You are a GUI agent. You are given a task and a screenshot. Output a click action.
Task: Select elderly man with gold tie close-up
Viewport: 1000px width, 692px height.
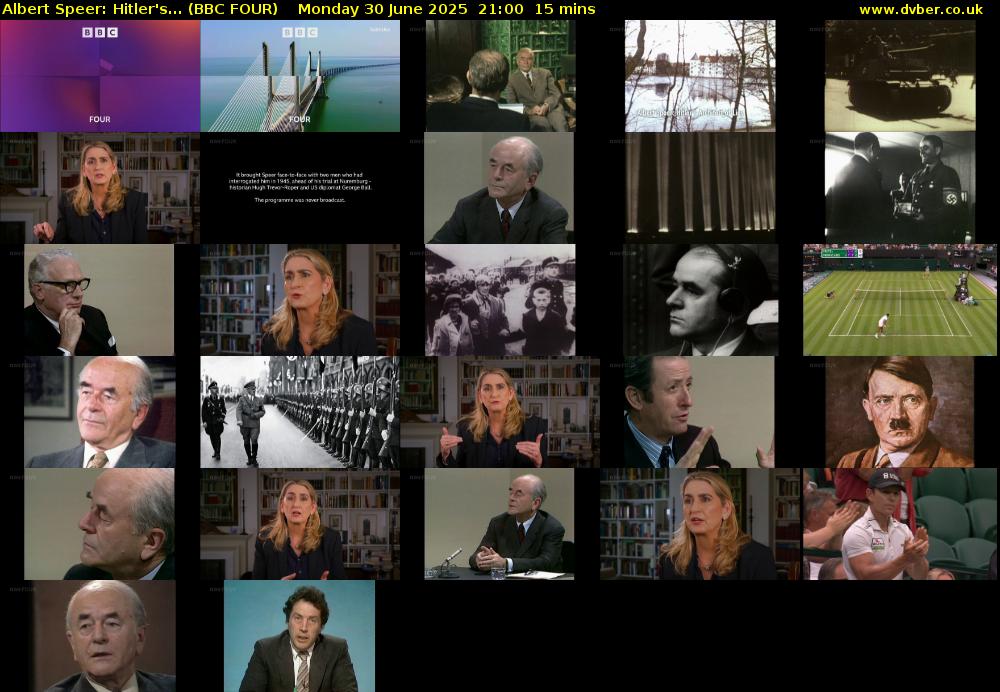tap(99, 412)
